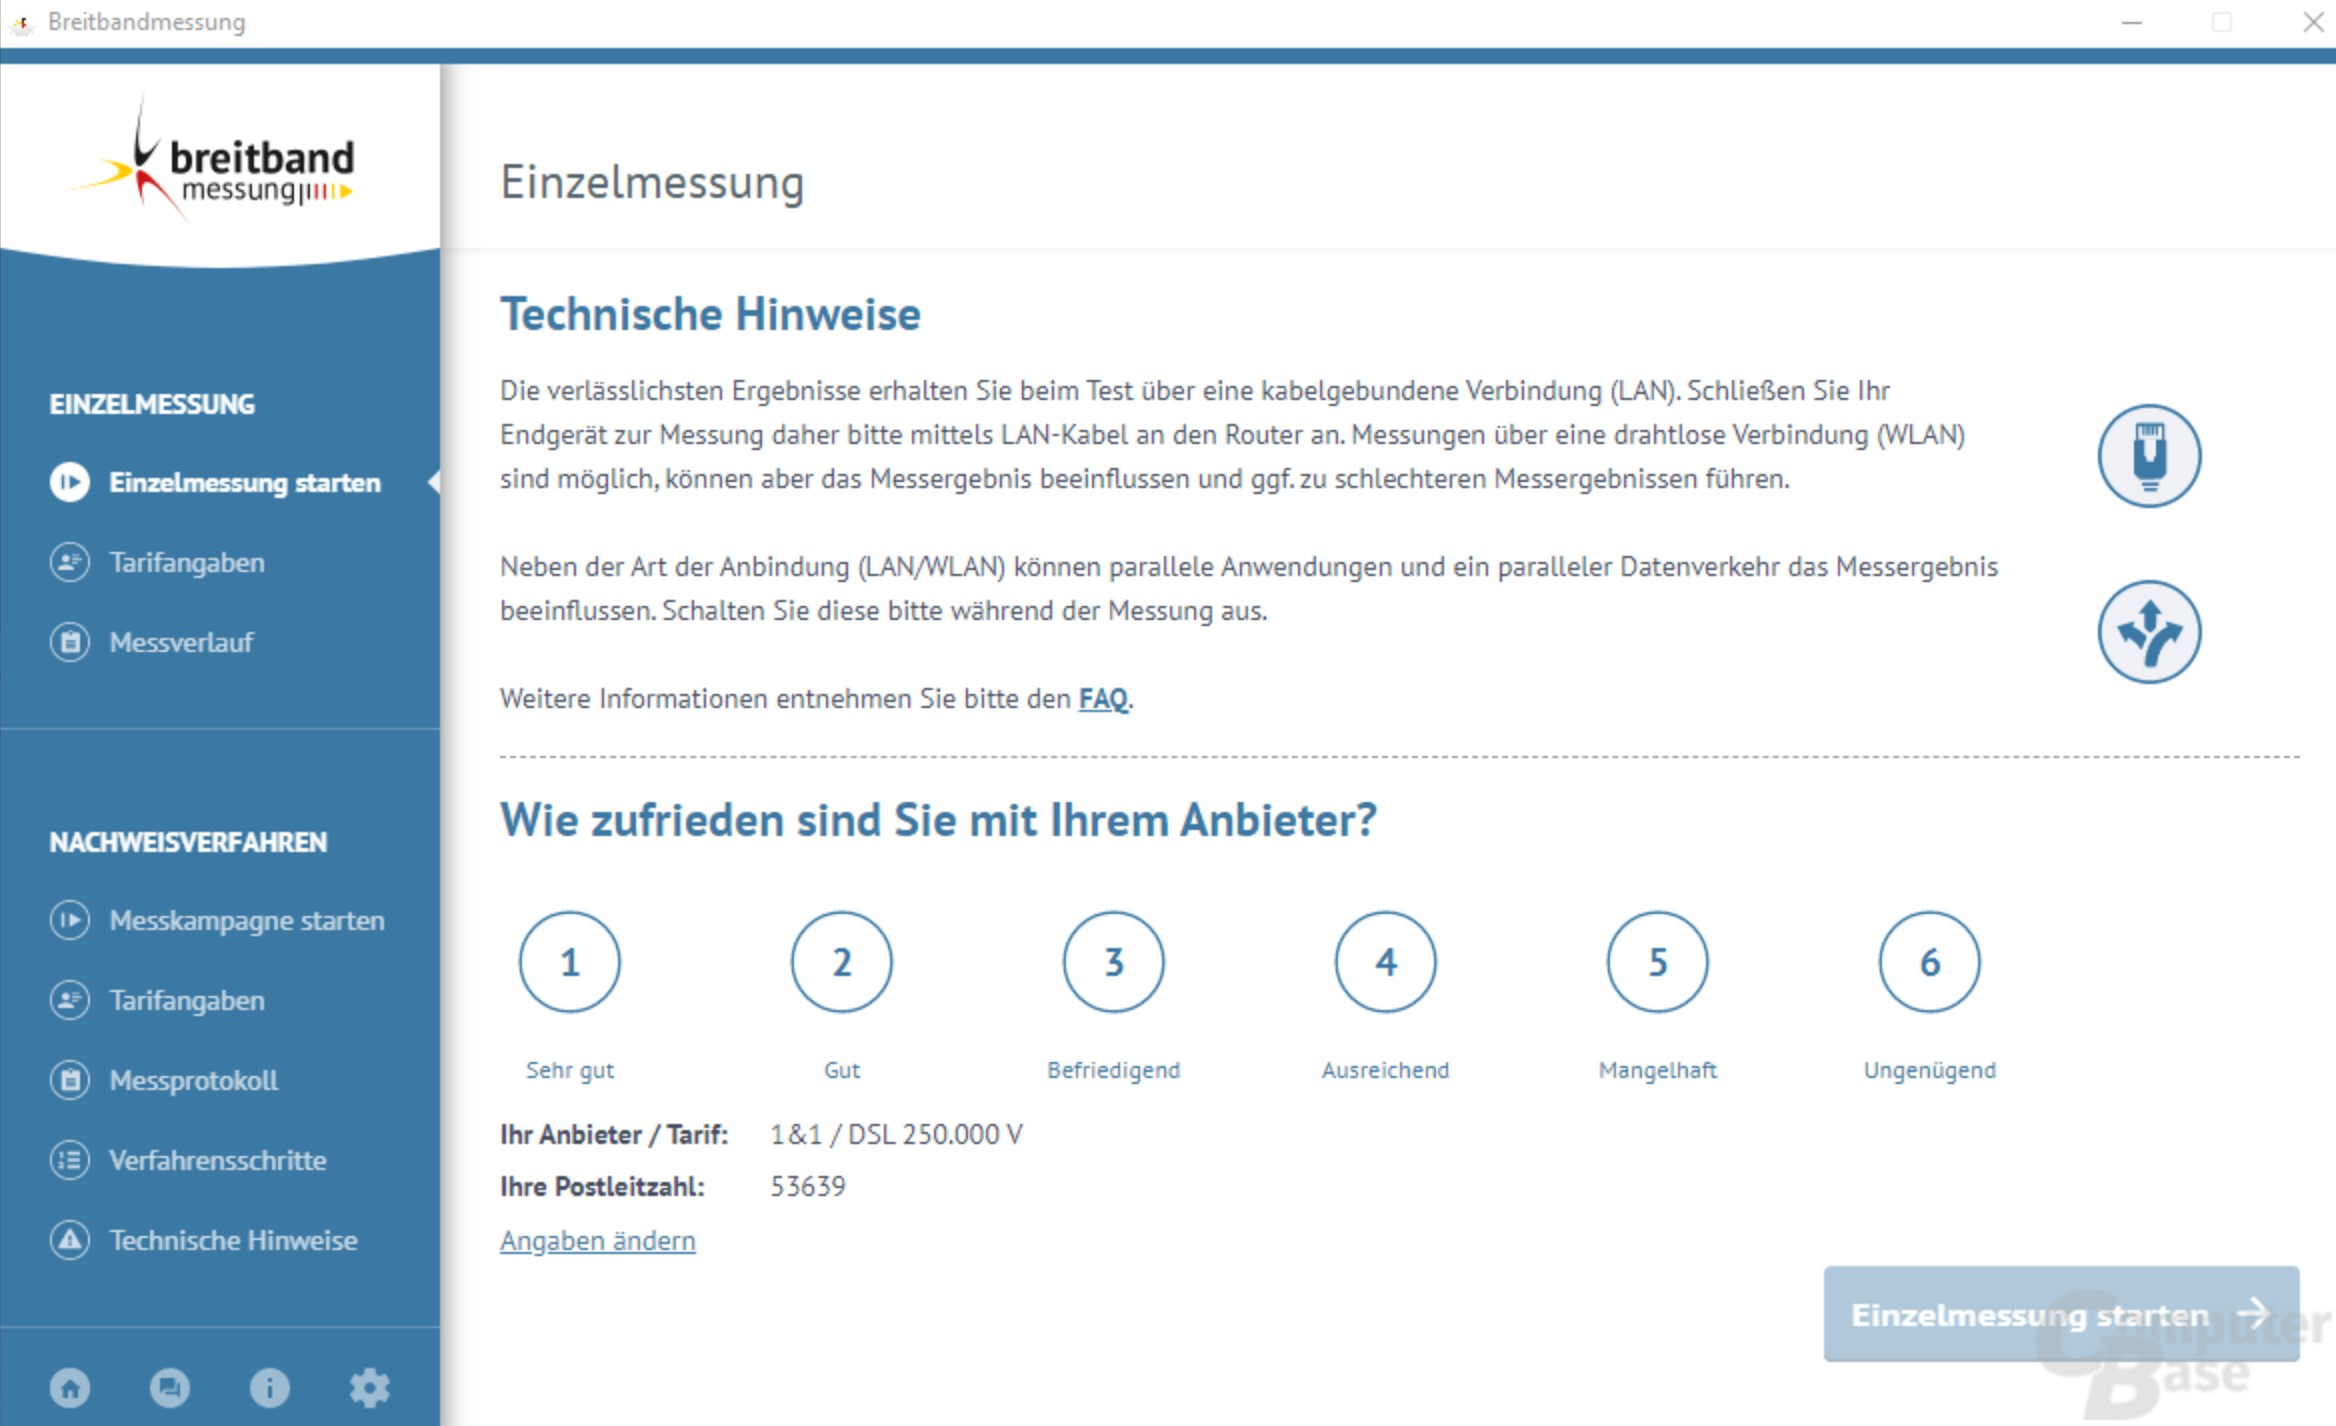The width and height of the screenshot is (2336, 1426).
Task: Open Tarifangaben under Einzelmessung
Action: coord(187,563)
